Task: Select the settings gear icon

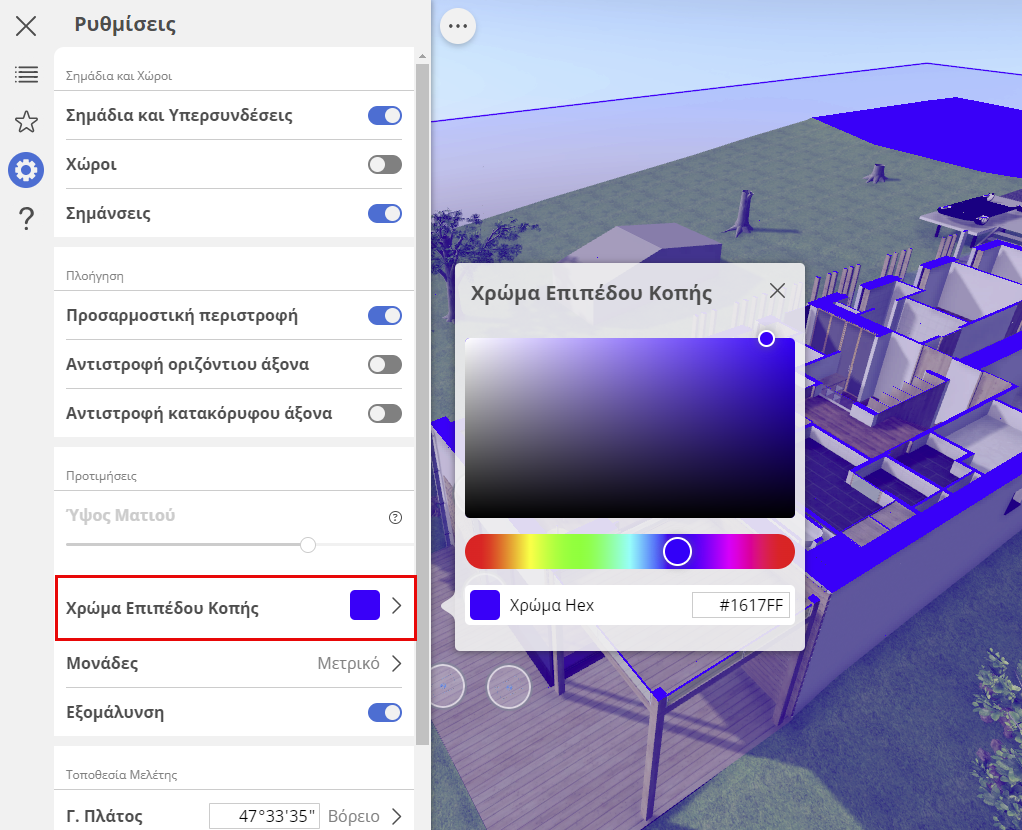Action: [x=26, y=170]
